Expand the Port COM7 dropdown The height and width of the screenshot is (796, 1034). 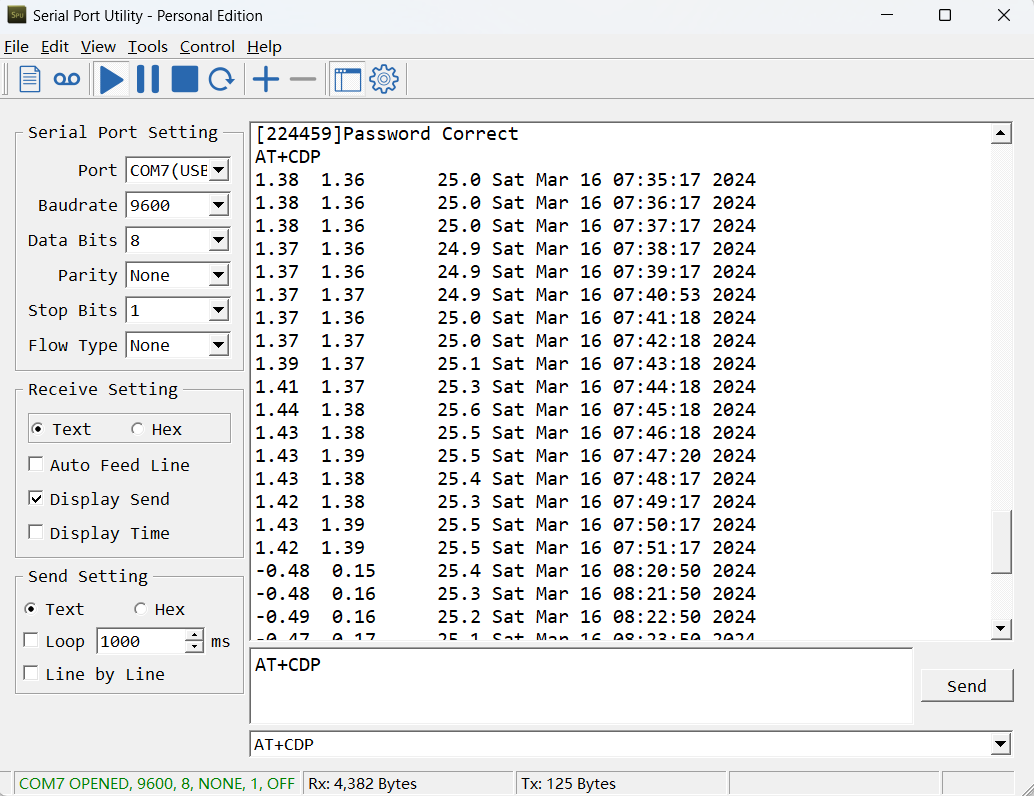click(219, 170)
